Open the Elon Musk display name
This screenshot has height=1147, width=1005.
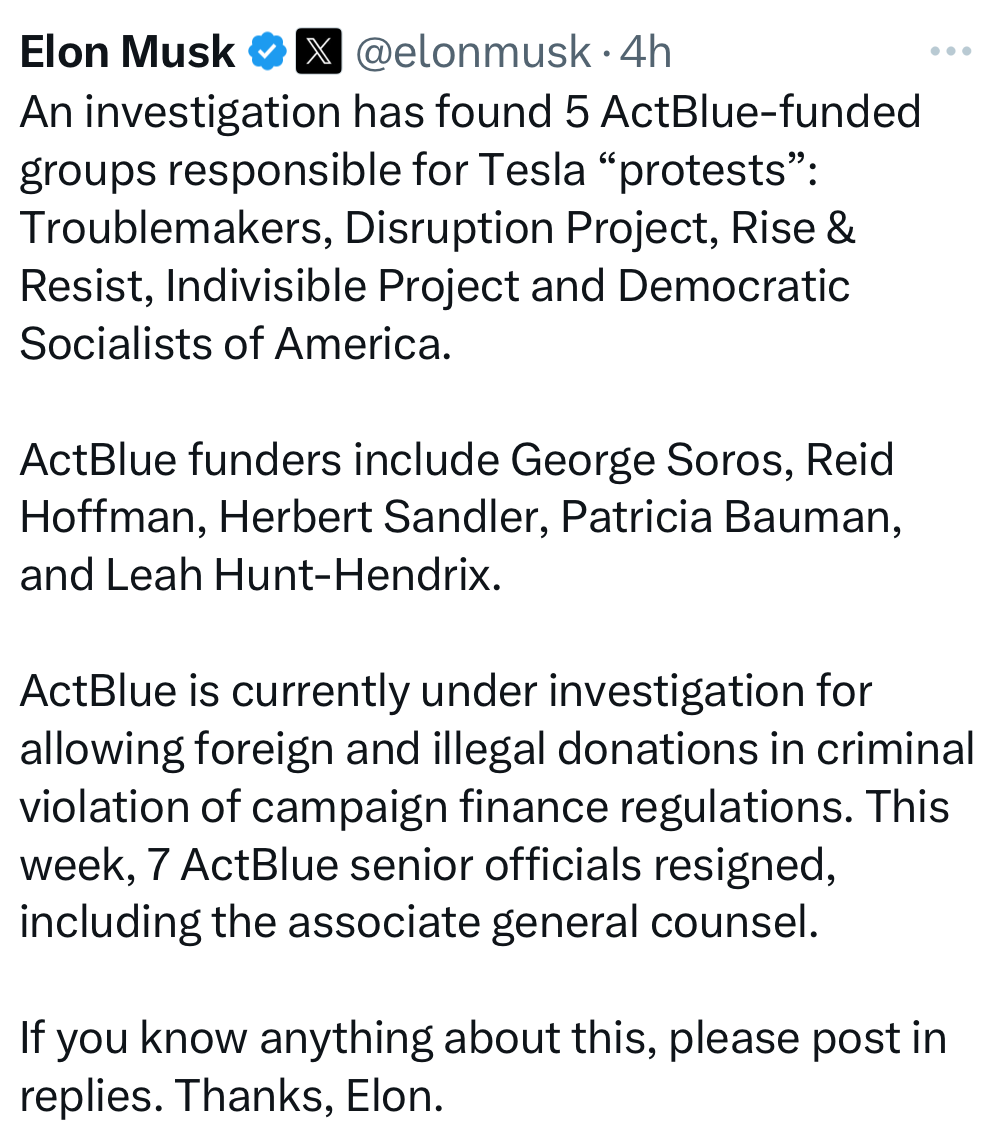127,53
